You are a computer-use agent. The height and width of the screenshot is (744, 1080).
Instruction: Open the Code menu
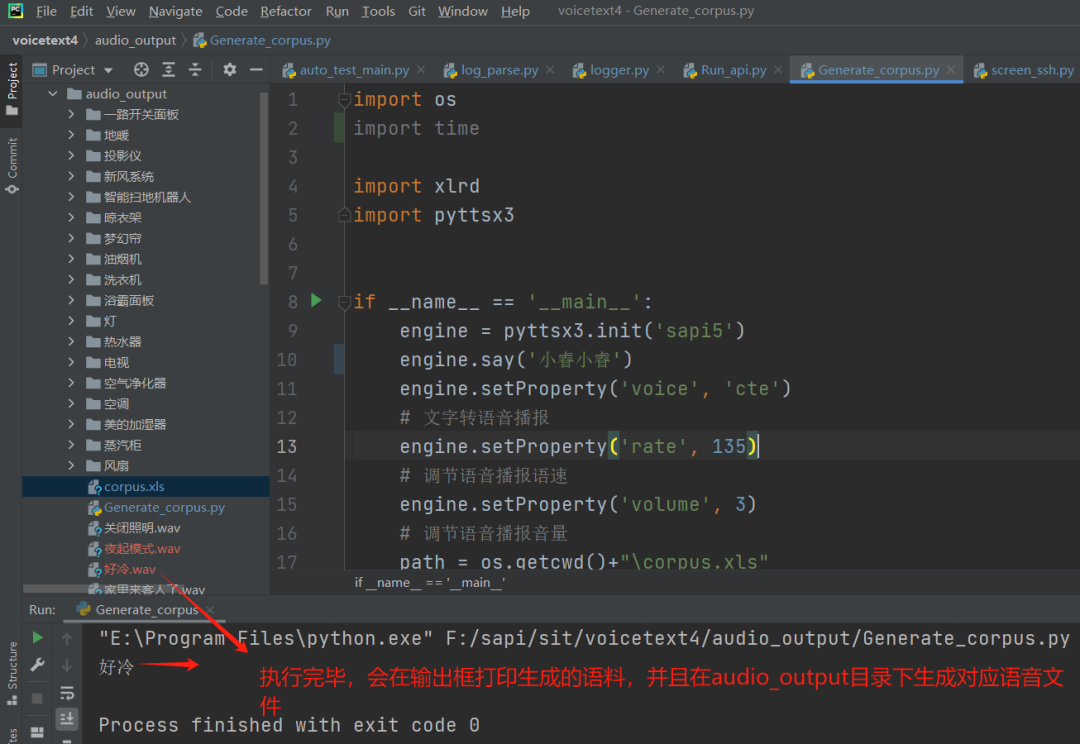pos(231,11)
